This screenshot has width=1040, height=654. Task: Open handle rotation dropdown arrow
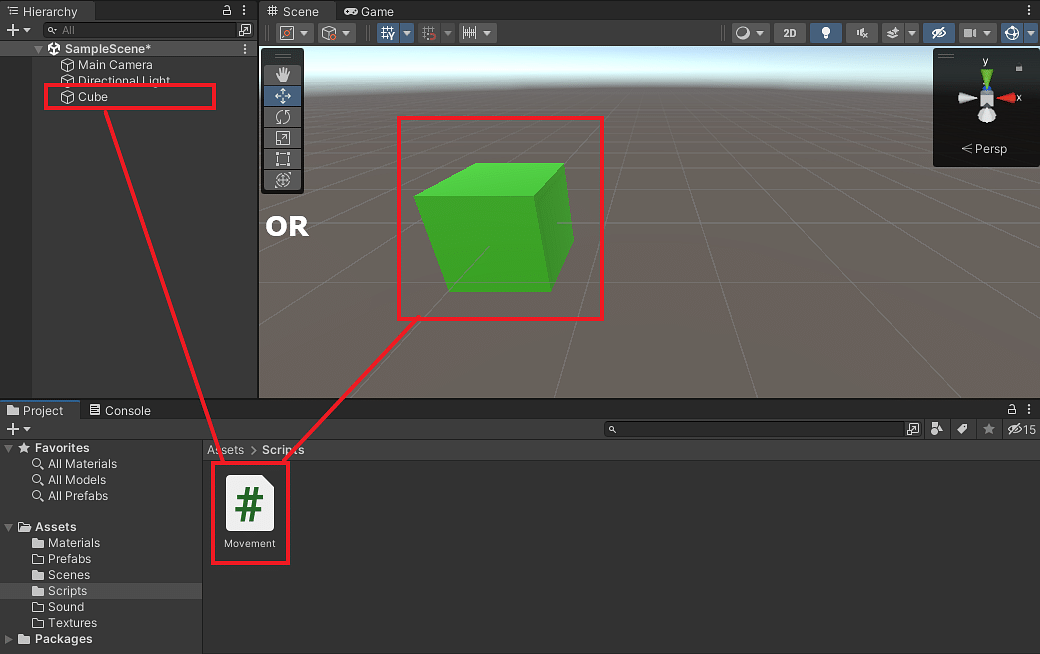tap(346, 33)
